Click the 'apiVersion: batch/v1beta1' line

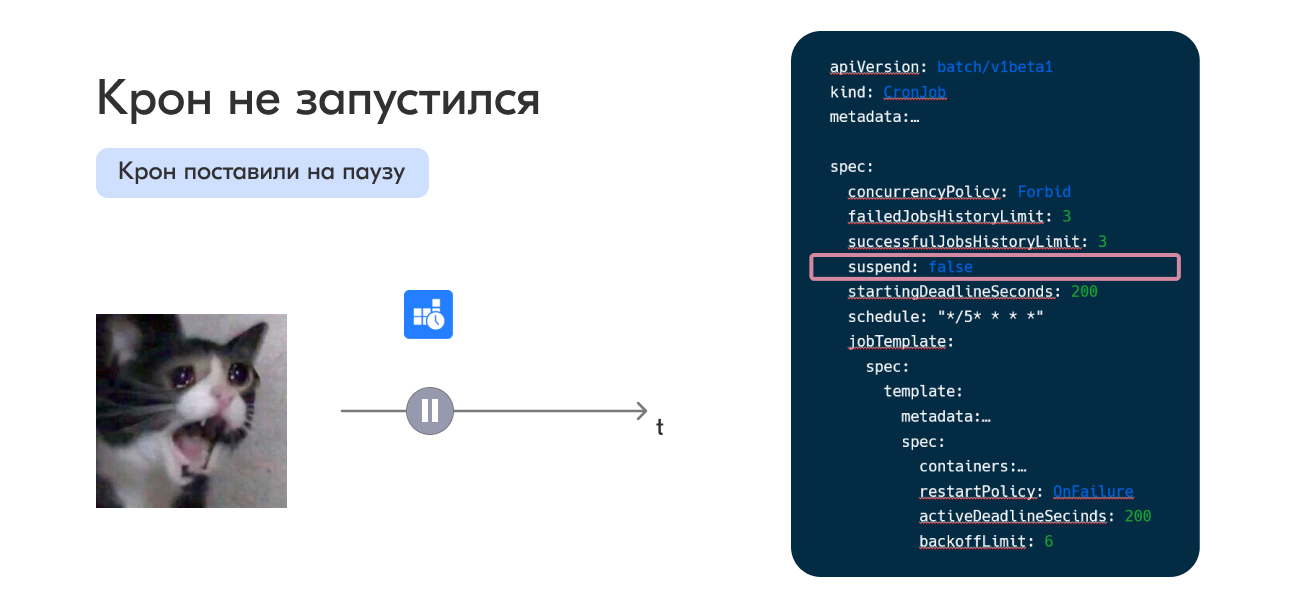(941, 67)
